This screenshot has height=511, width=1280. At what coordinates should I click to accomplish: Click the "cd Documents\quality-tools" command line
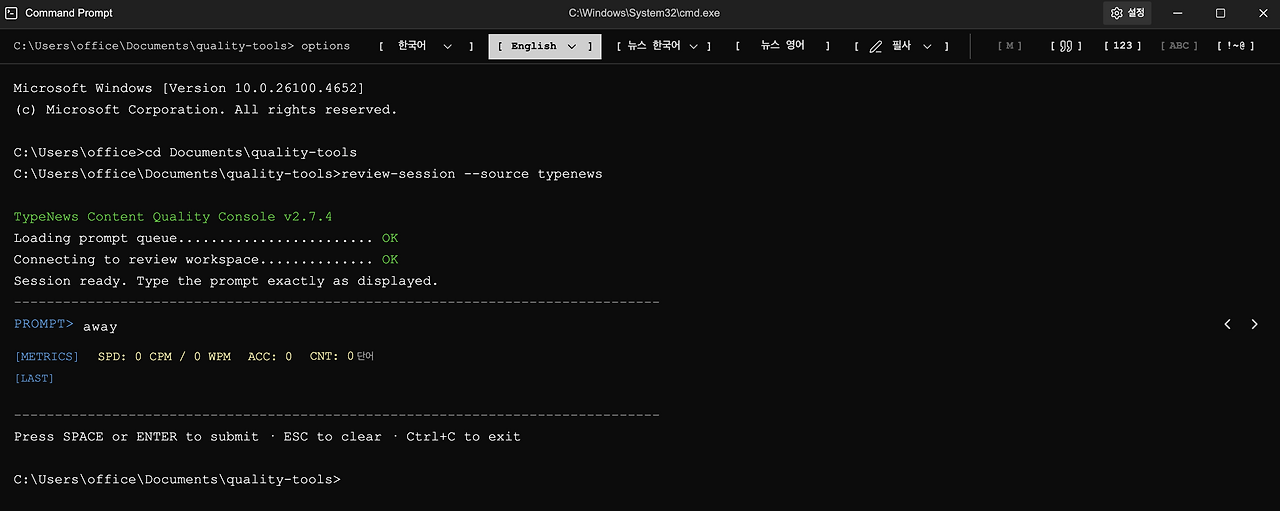click(185, 152)
